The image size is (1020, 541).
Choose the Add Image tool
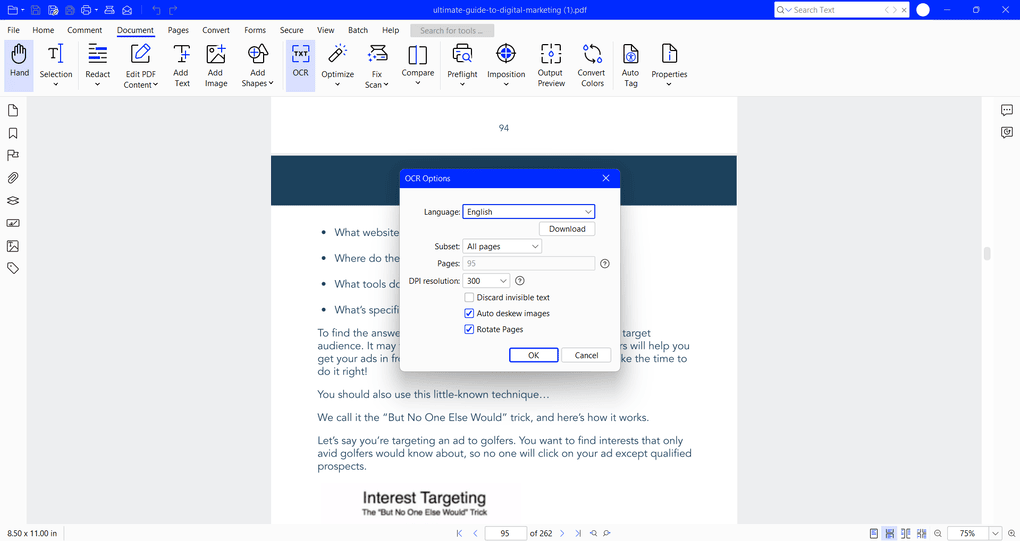pyautogui.click(x=215, y=65)
